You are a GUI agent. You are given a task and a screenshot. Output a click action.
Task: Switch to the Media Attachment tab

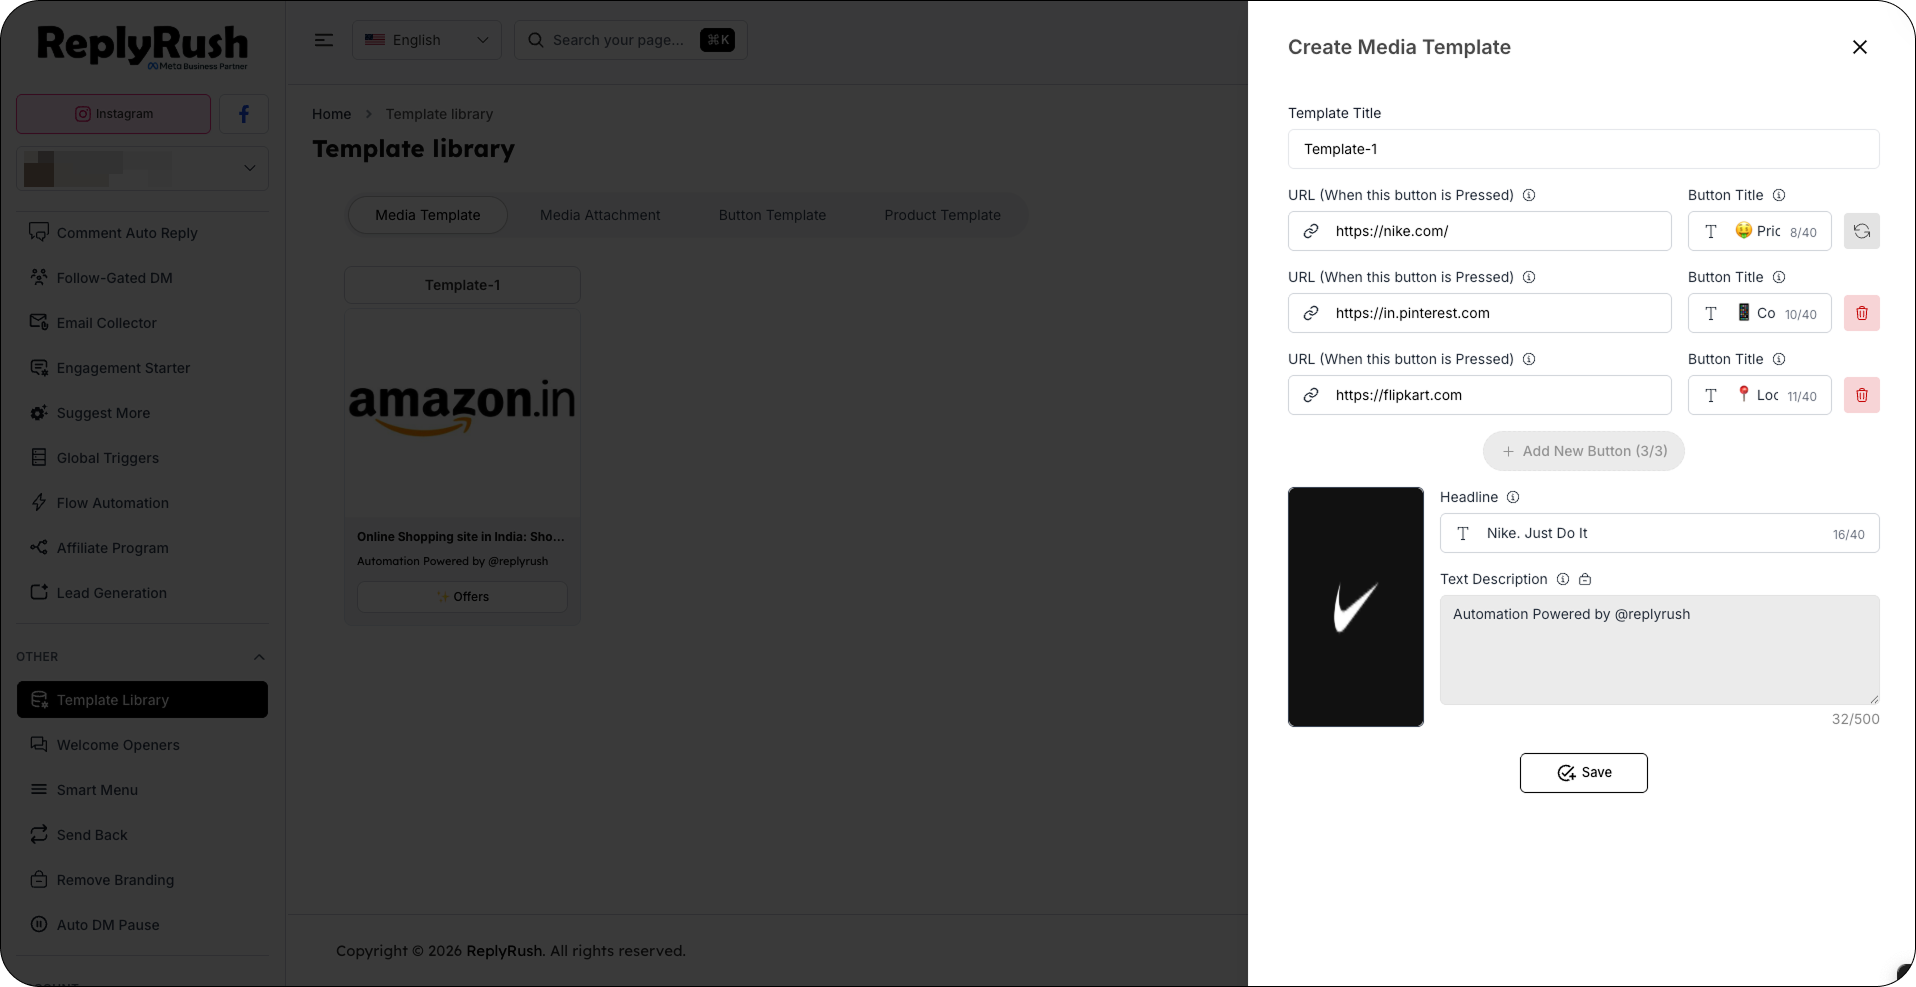click(x=600, y=215)
